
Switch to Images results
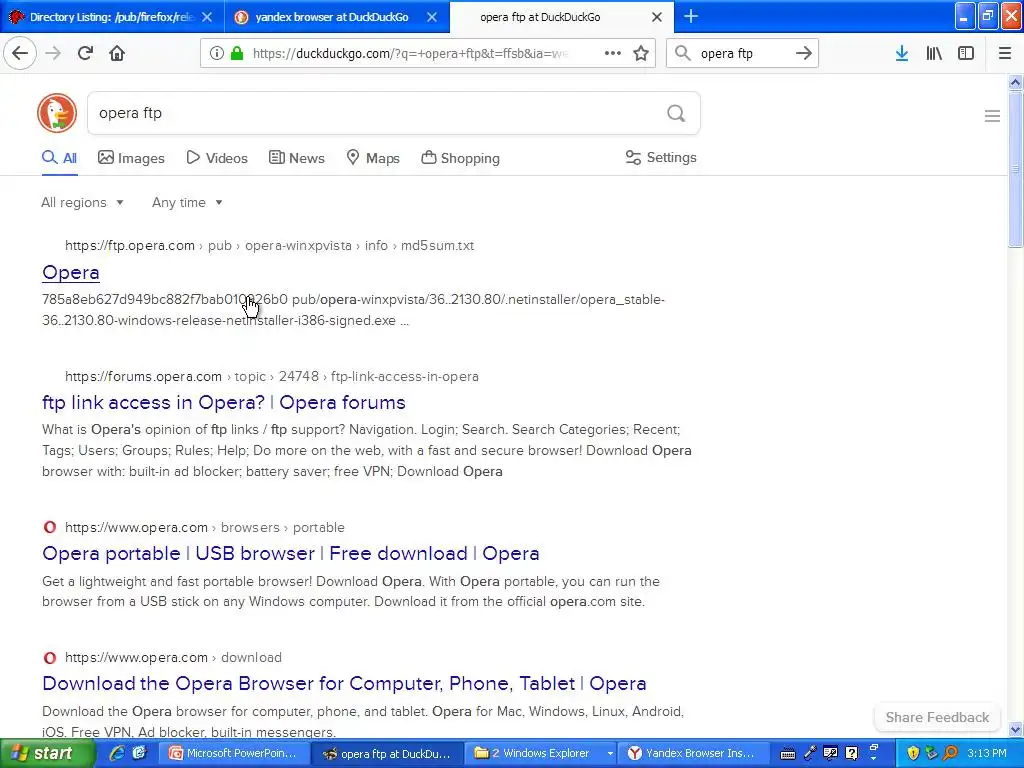coord(131,158)
